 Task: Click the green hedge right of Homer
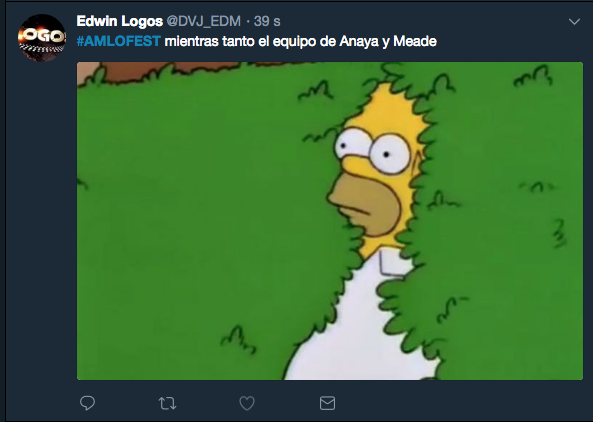(503, 227)
